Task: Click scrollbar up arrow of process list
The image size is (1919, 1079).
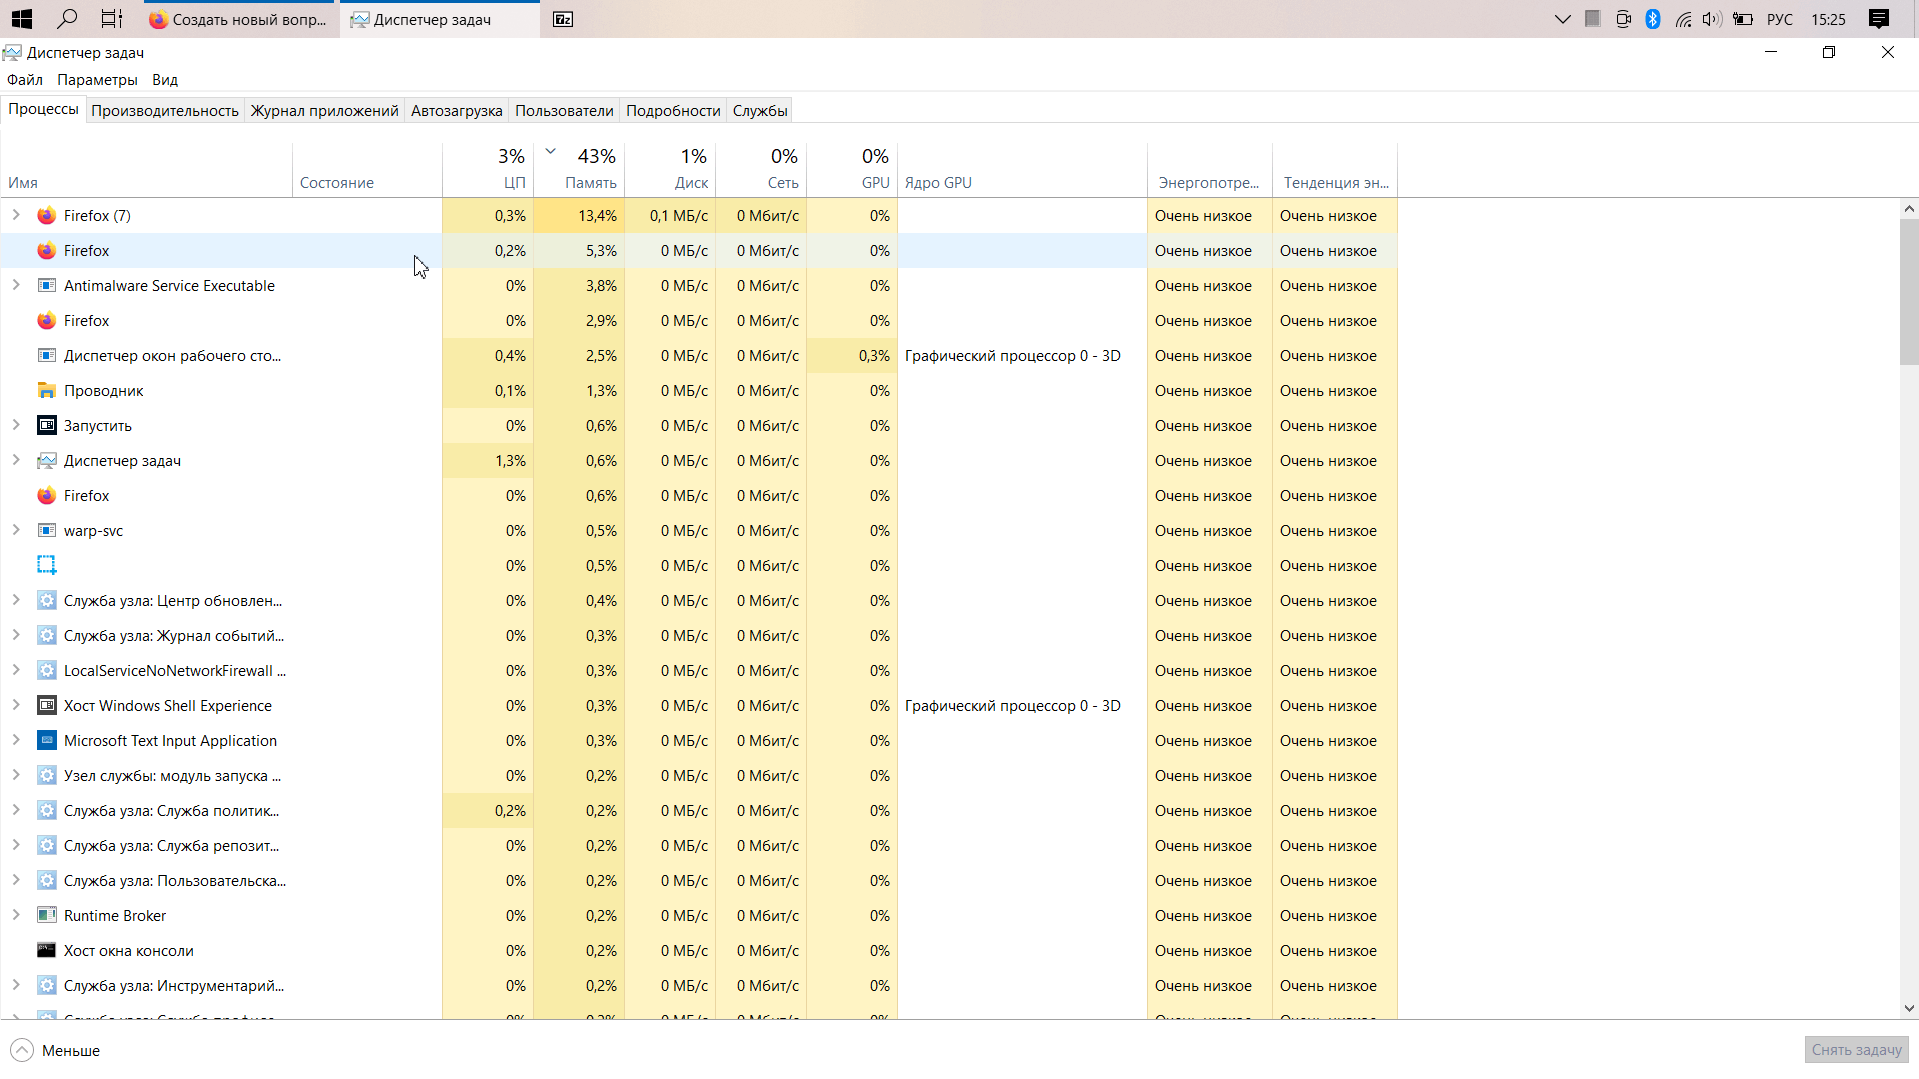Action: pos(1909,209)
